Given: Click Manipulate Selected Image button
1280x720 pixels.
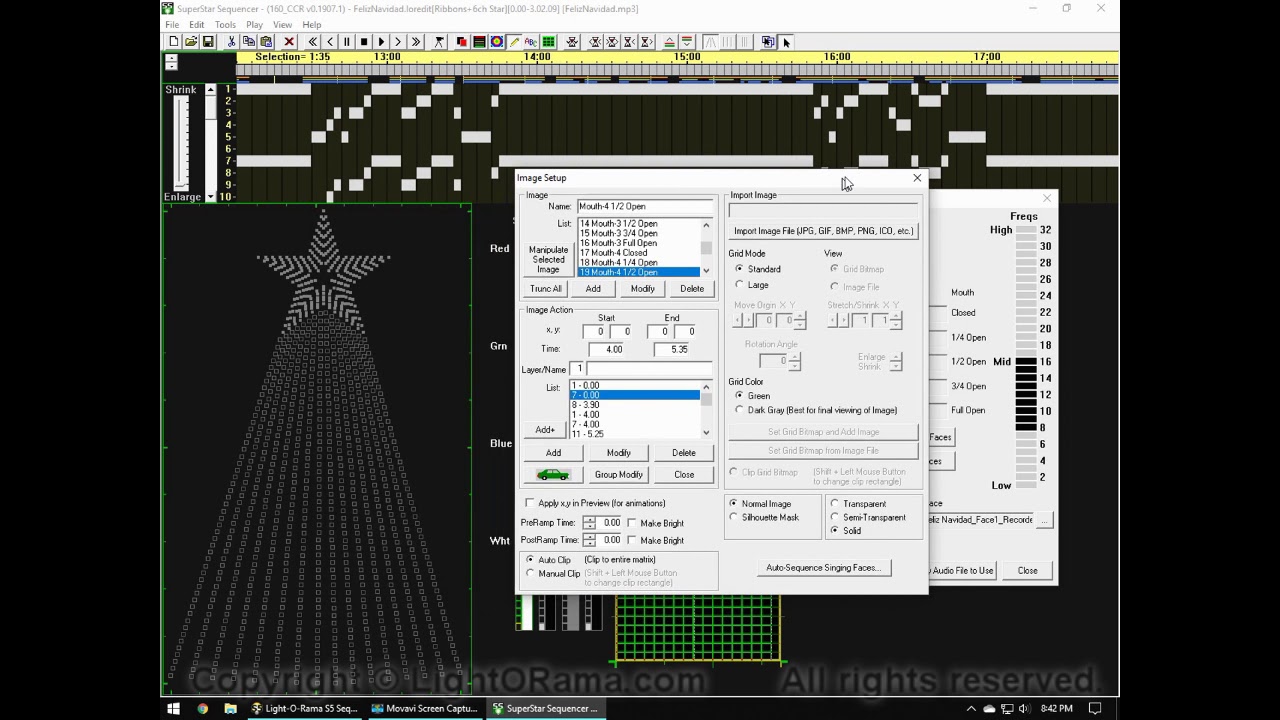Looking at the screenshot, I should pyautogui.click(x=548, y=260).
